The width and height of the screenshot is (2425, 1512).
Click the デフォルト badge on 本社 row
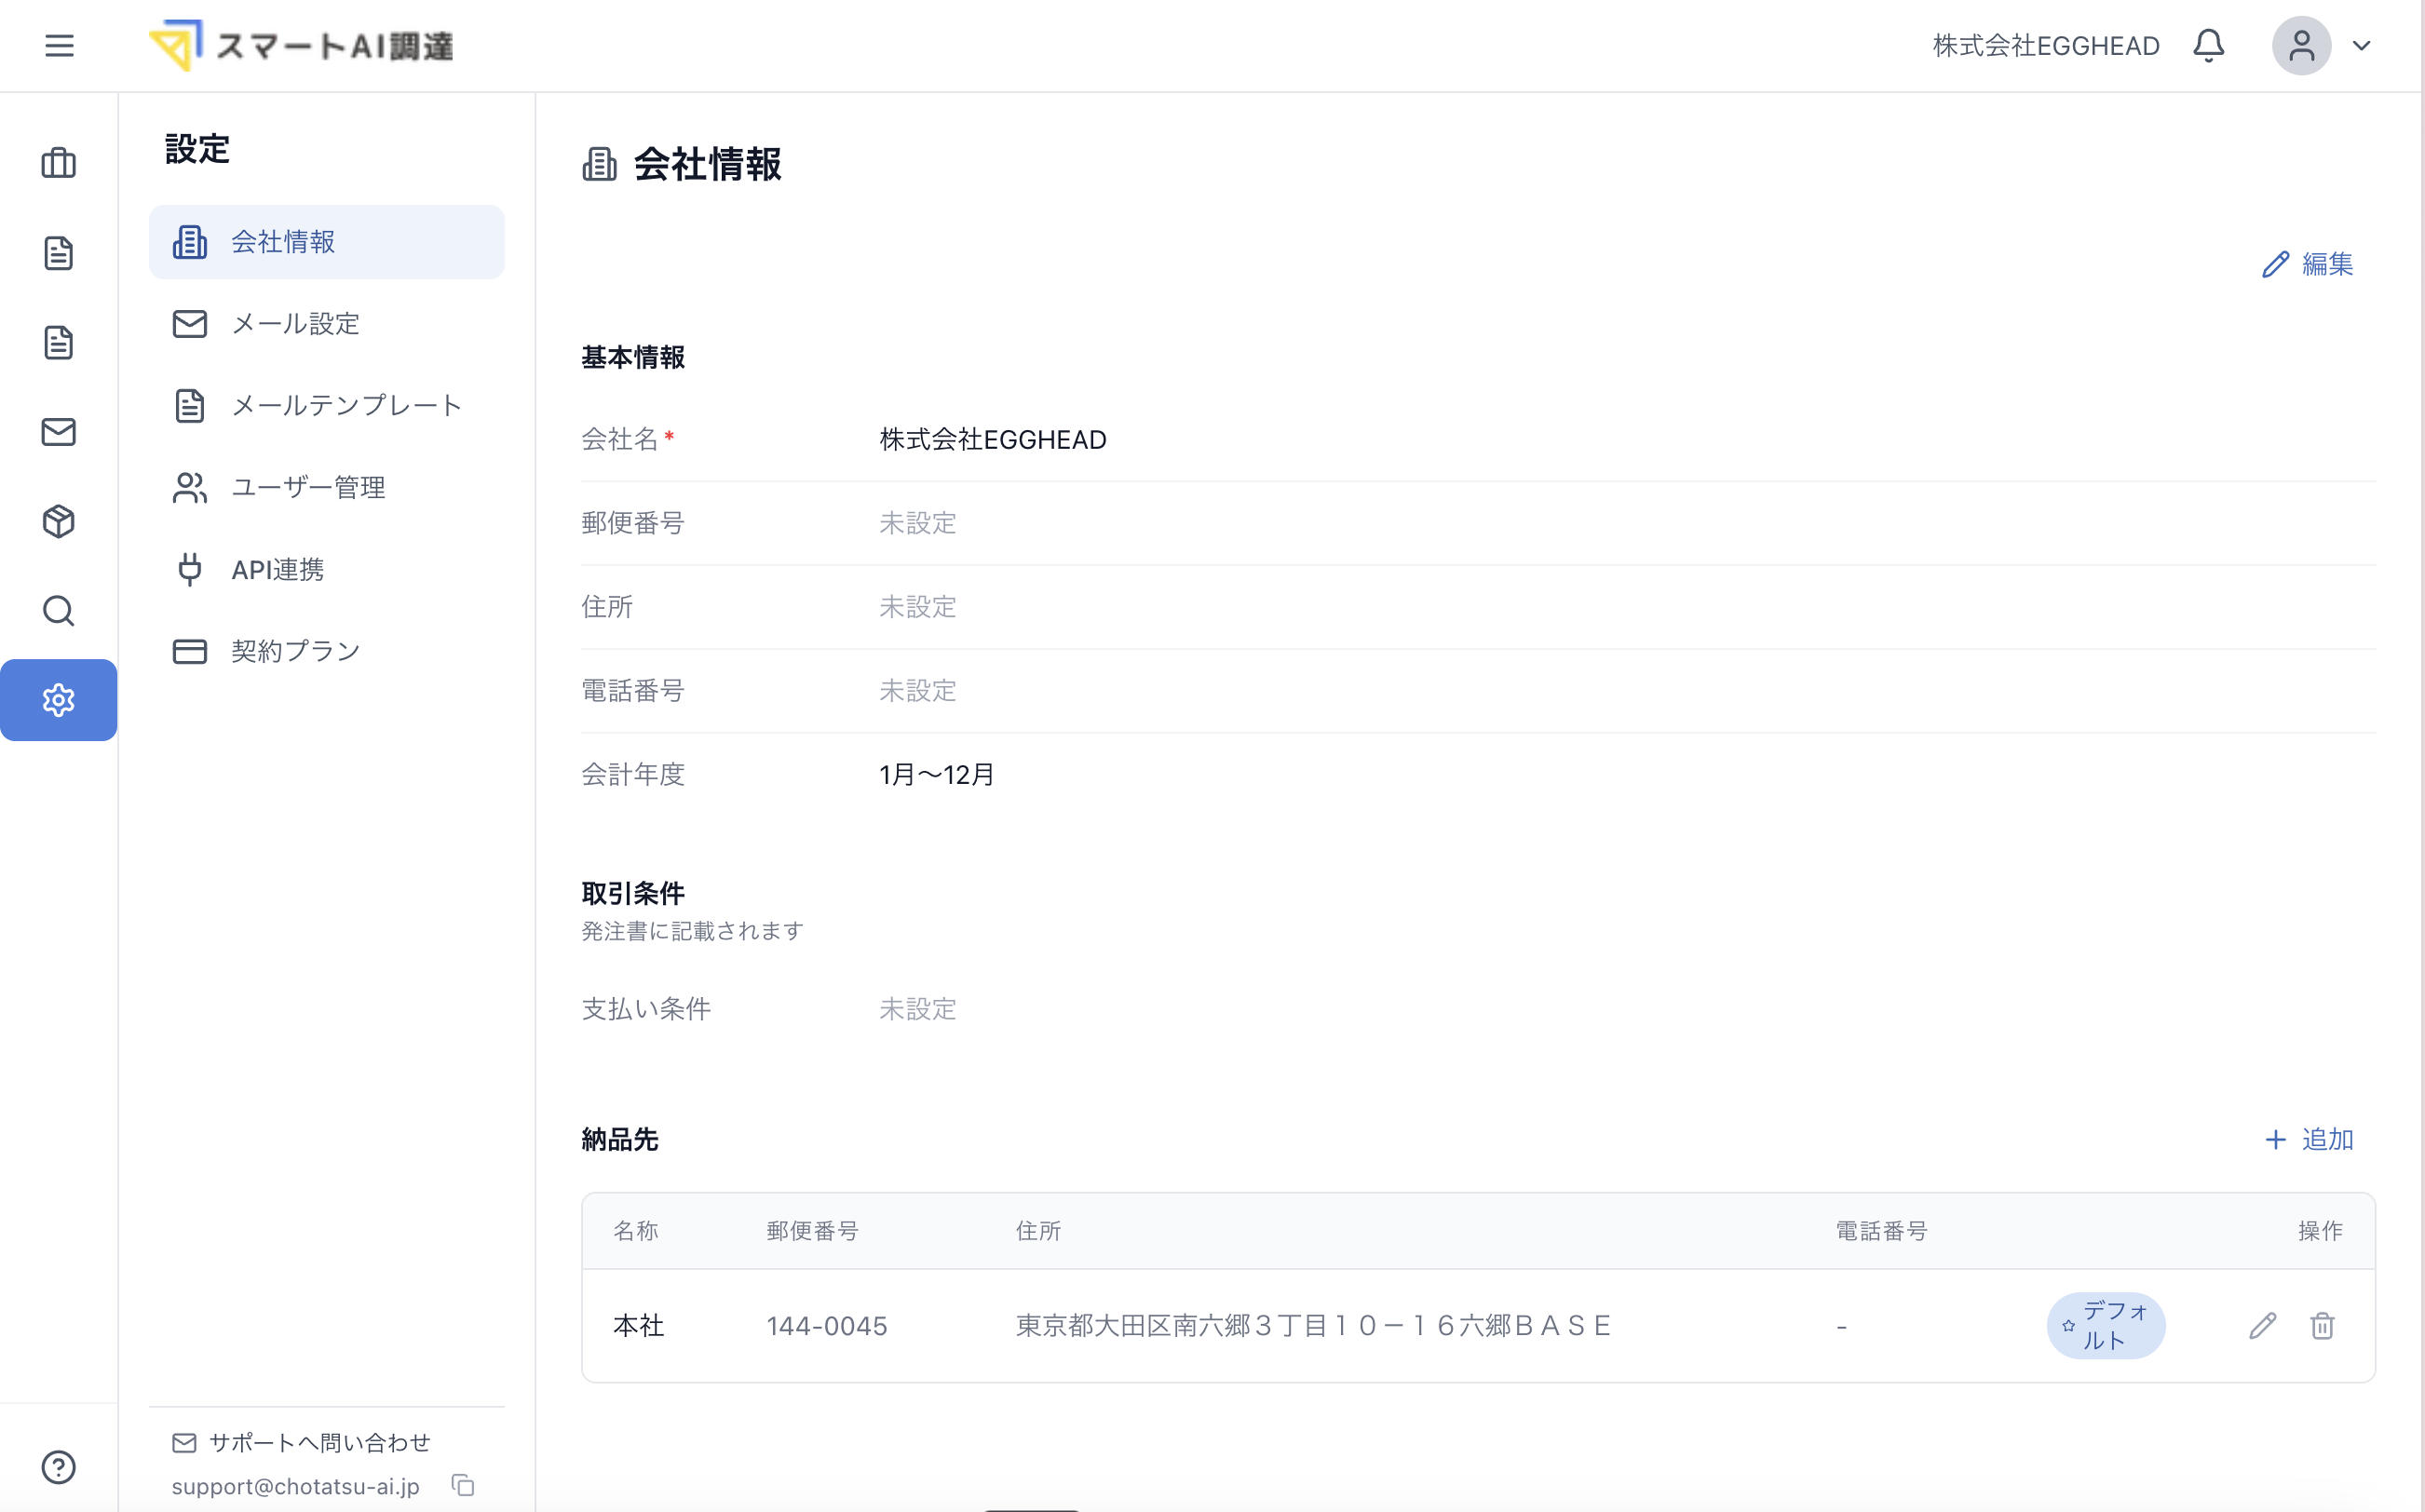[x=2106, y=1326]
